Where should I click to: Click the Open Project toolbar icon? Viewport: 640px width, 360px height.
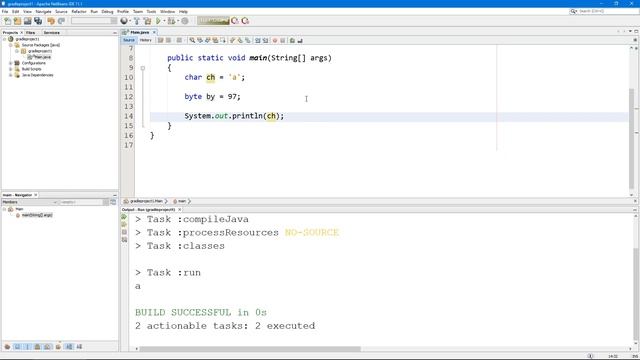[x=27, y=21]
